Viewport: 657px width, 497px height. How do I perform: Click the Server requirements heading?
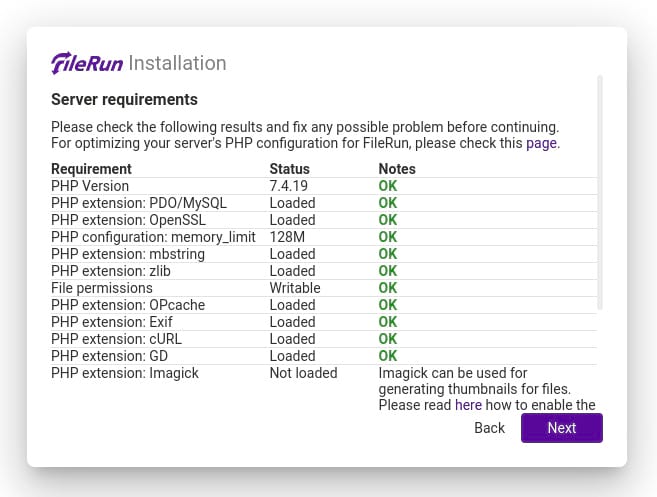124,100
